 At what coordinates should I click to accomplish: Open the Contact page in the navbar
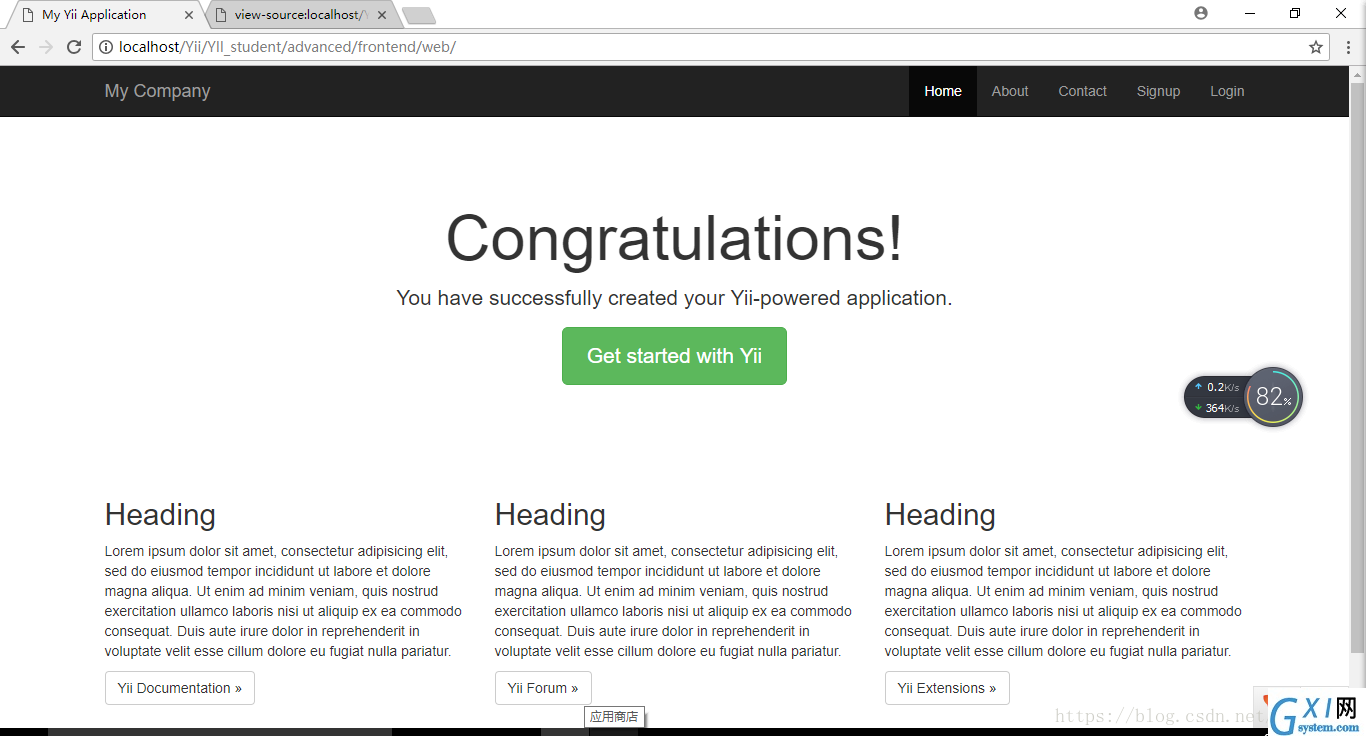pyautogui.click(x=1083, y=91)
